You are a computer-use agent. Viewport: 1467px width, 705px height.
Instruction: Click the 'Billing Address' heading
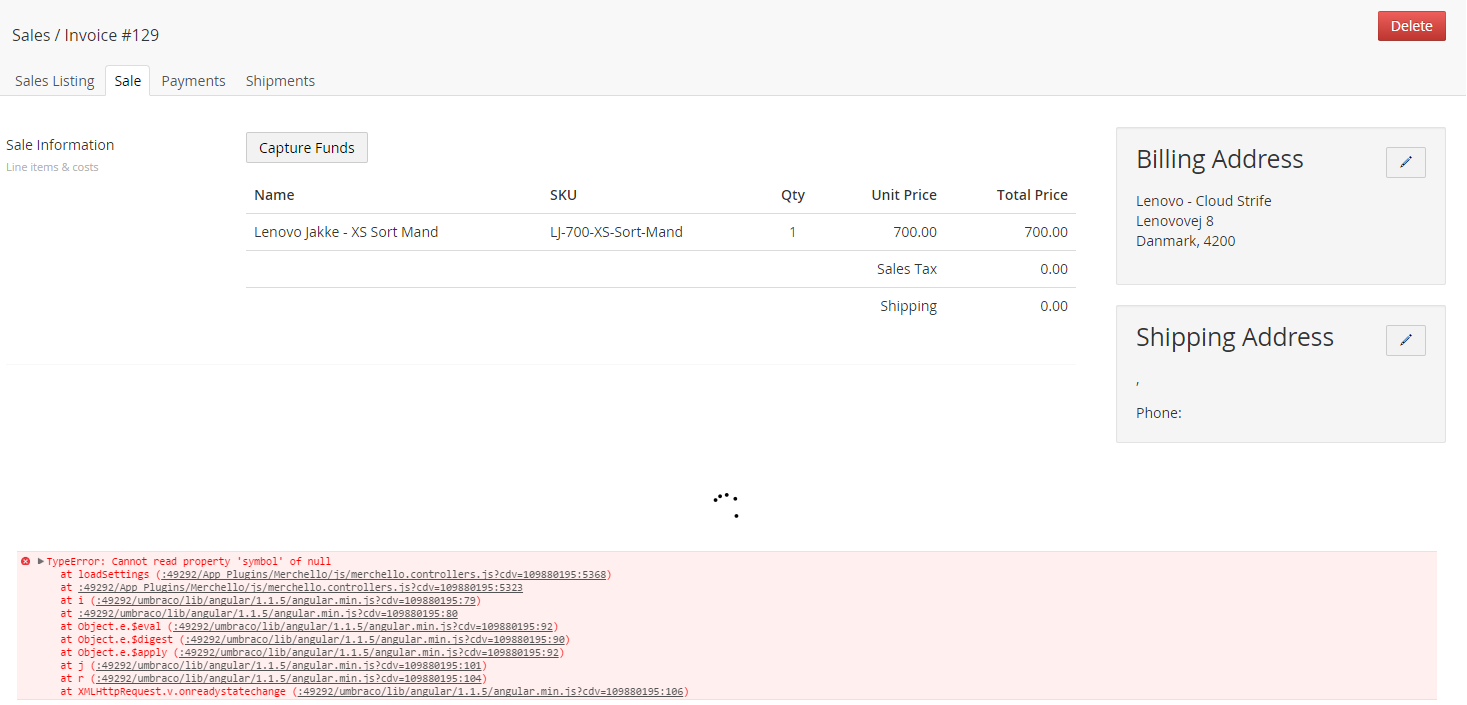coord(1220,159)
